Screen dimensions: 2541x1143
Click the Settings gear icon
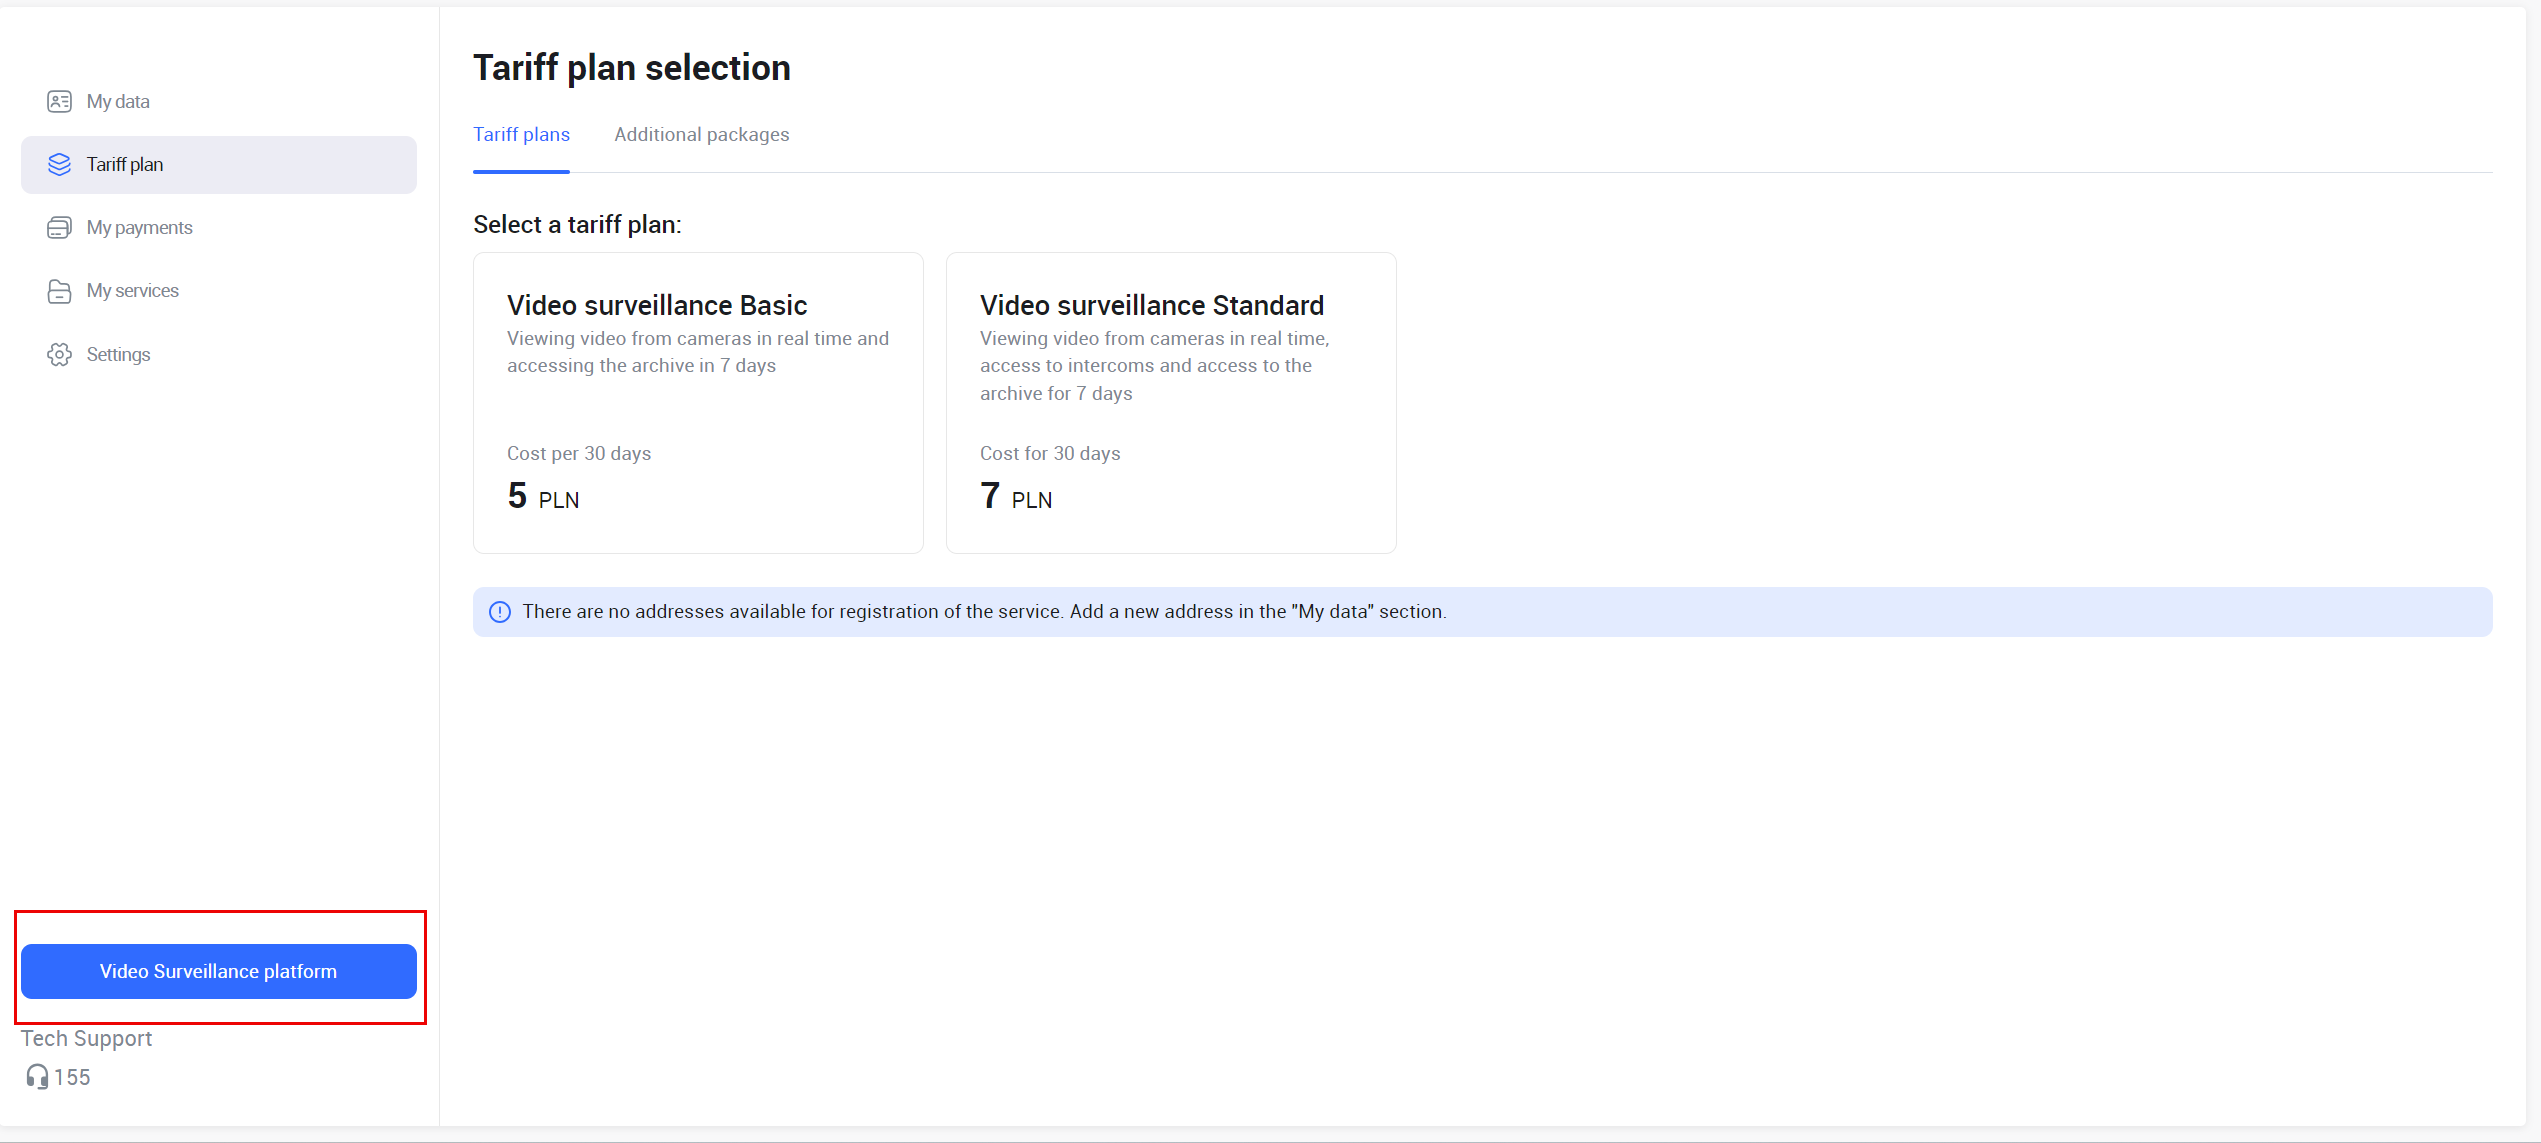pyautogui.click(x=59, y=355)
